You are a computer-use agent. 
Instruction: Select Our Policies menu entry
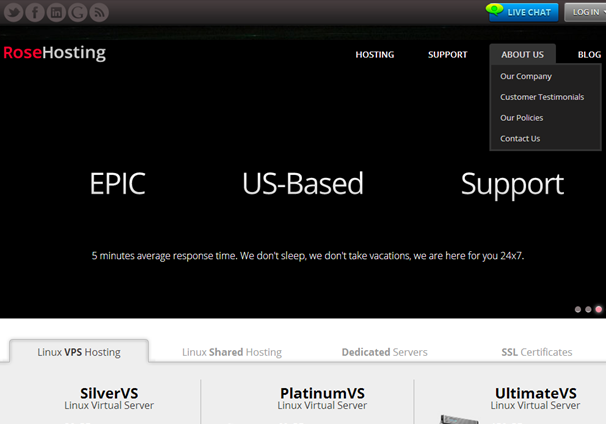pos(522,118)
